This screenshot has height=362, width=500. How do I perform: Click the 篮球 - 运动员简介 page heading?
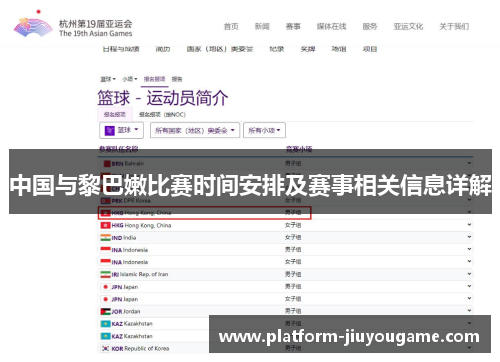[x=163, y=98]
